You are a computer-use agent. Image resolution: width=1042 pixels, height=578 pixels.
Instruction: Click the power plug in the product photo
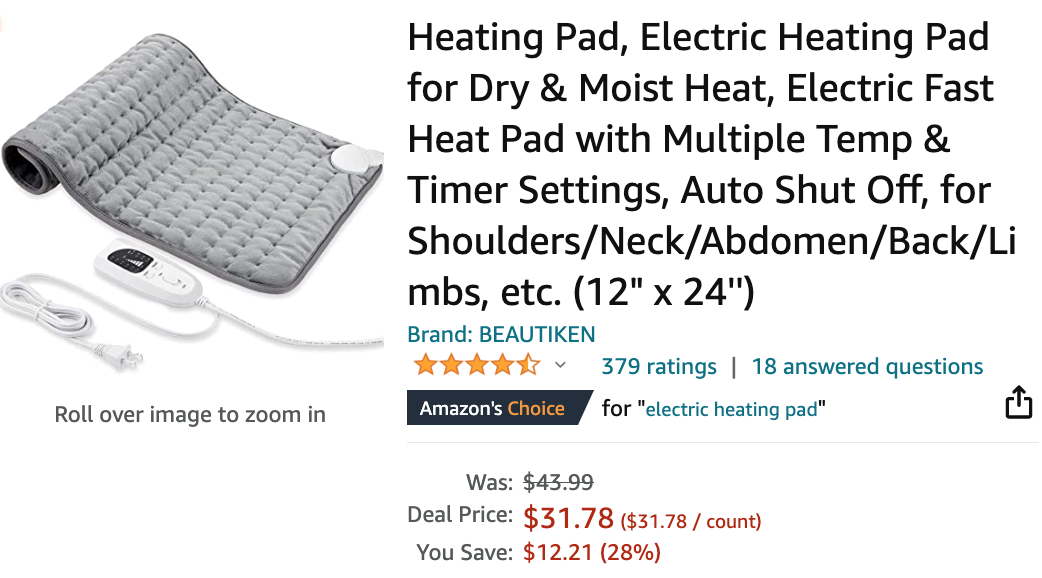(120, 355)
